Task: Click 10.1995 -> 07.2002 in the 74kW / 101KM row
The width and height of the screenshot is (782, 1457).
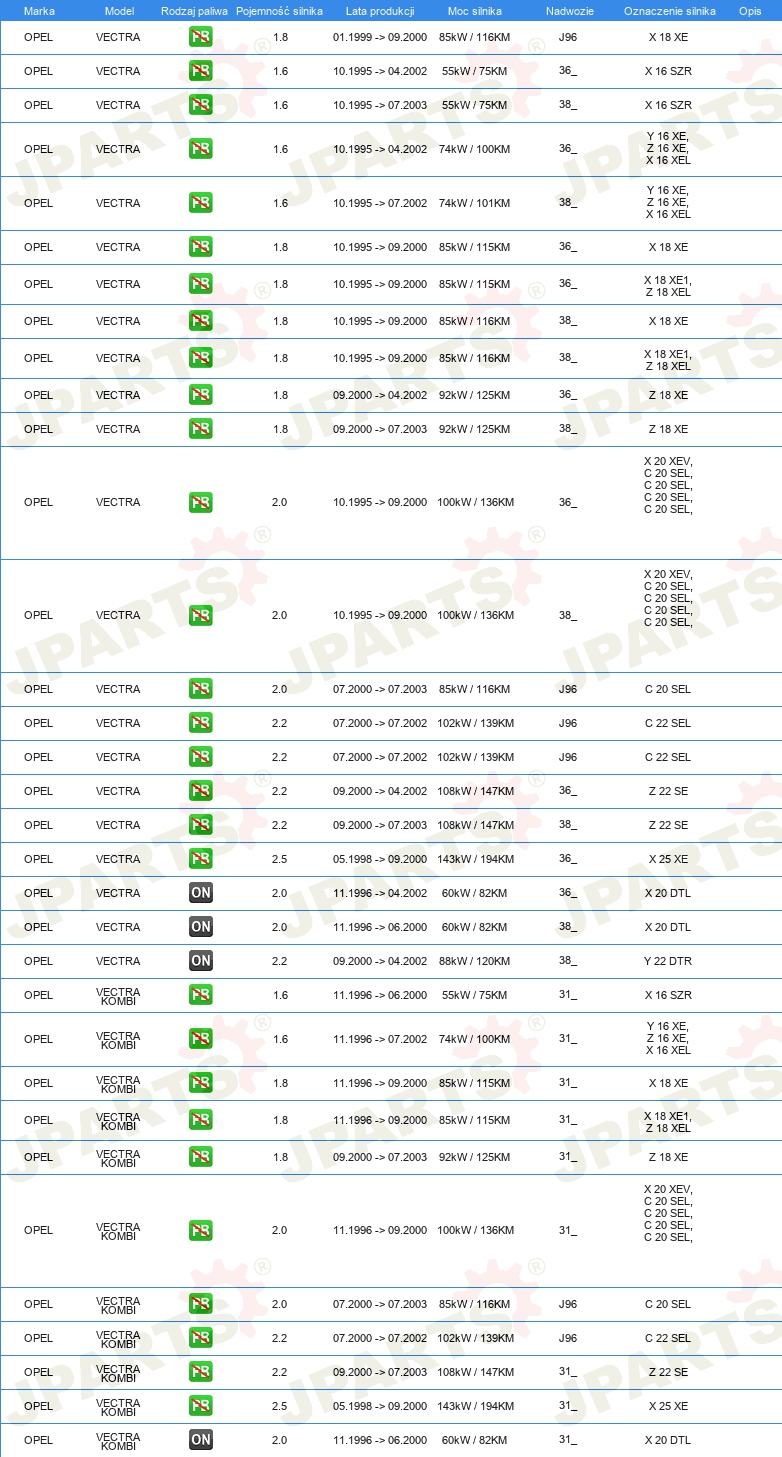Action: point(380,203)
